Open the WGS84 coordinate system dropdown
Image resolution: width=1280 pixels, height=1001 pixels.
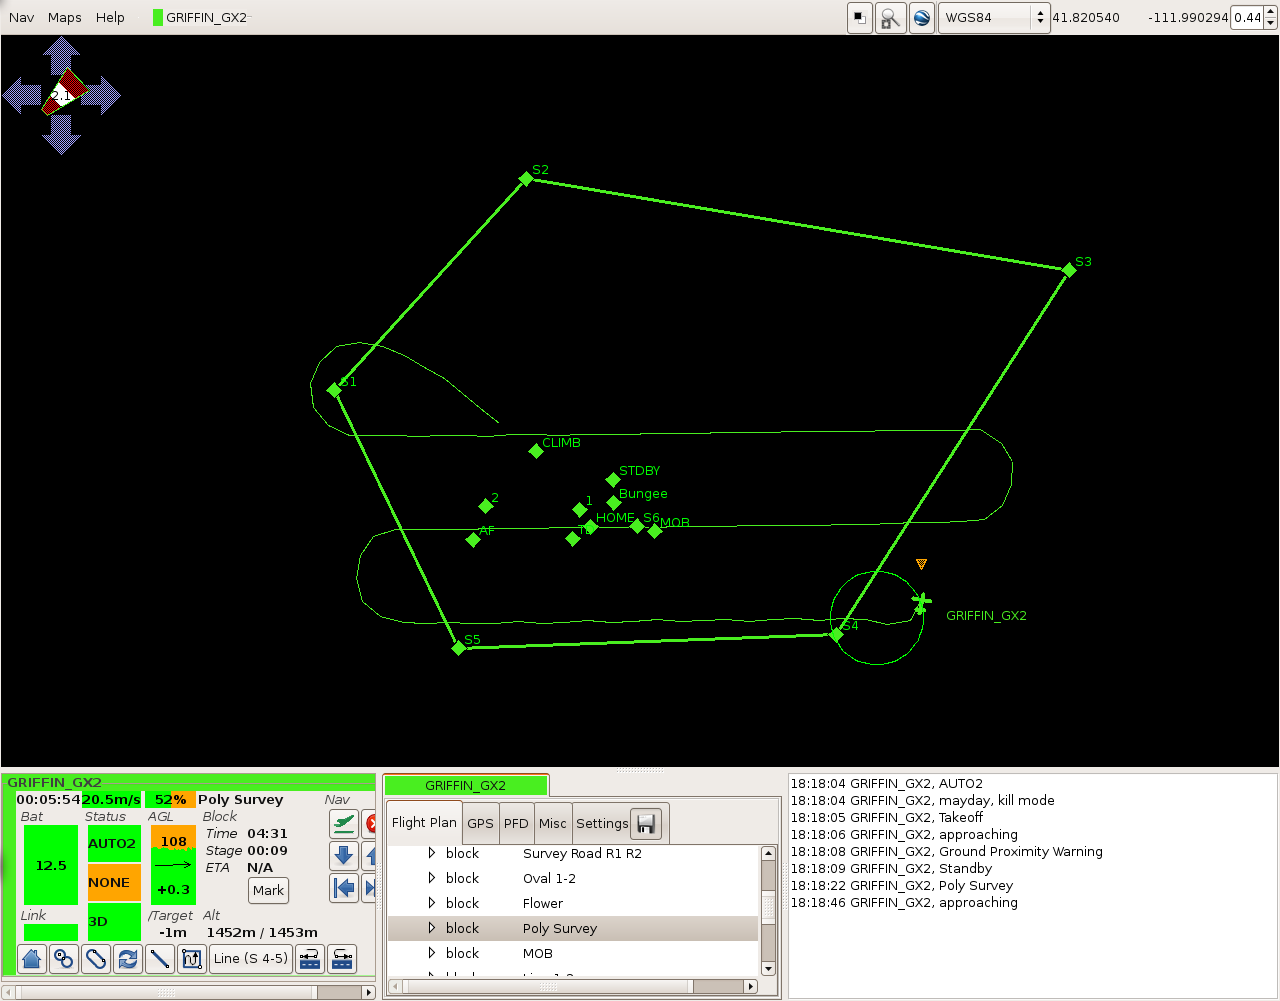994,18
